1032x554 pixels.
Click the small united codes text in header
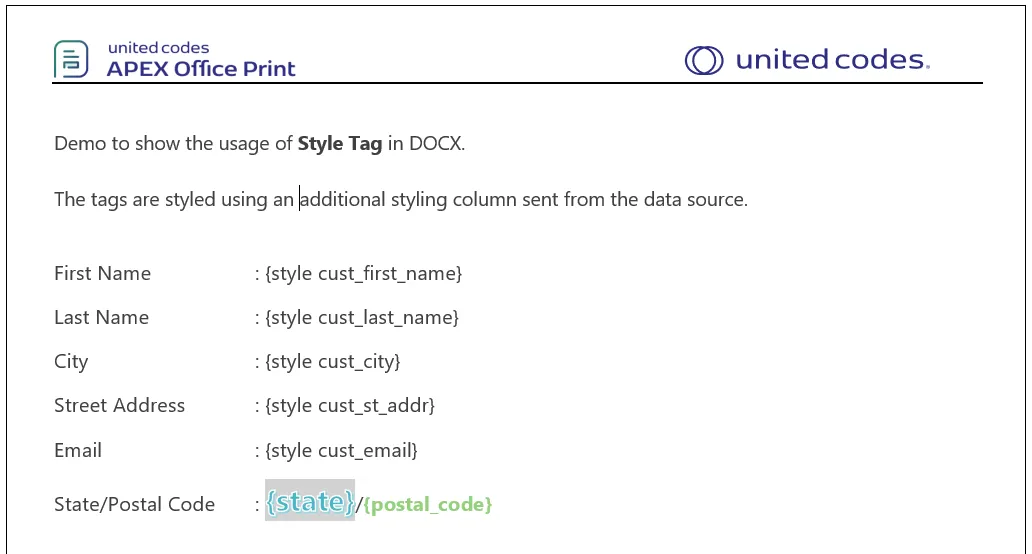pos(159,48)
